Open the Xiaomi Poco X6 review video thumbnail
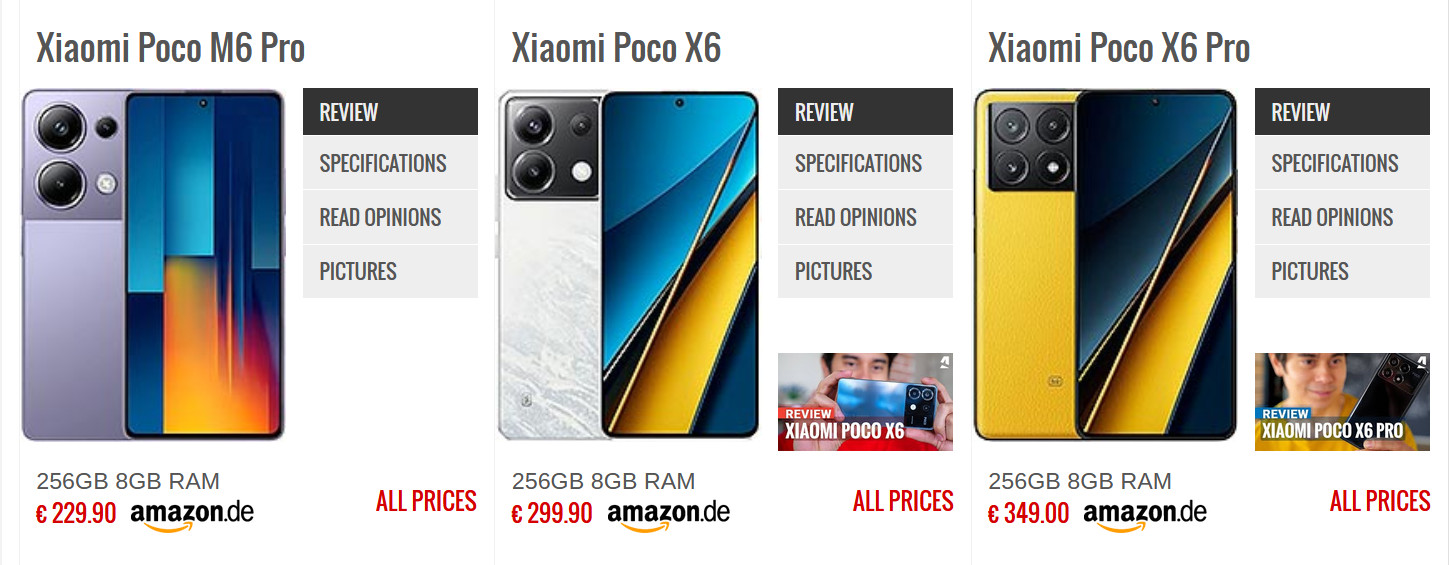The image size is (1449, 565). tap(865, 402)
